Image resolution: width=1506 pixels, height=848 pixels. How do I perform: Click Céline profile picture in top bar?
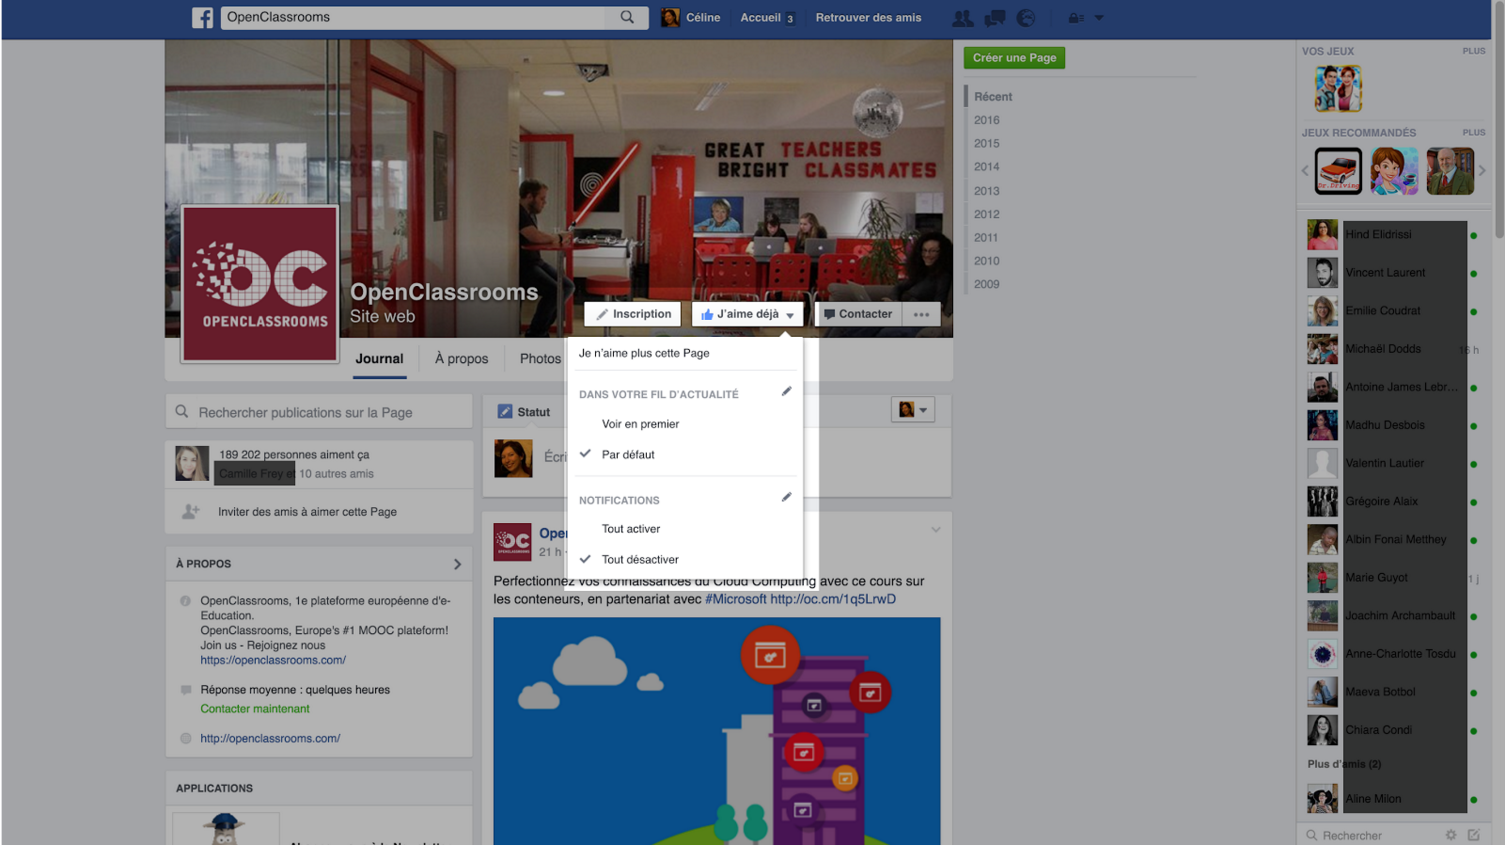click(x=670, y=17)
